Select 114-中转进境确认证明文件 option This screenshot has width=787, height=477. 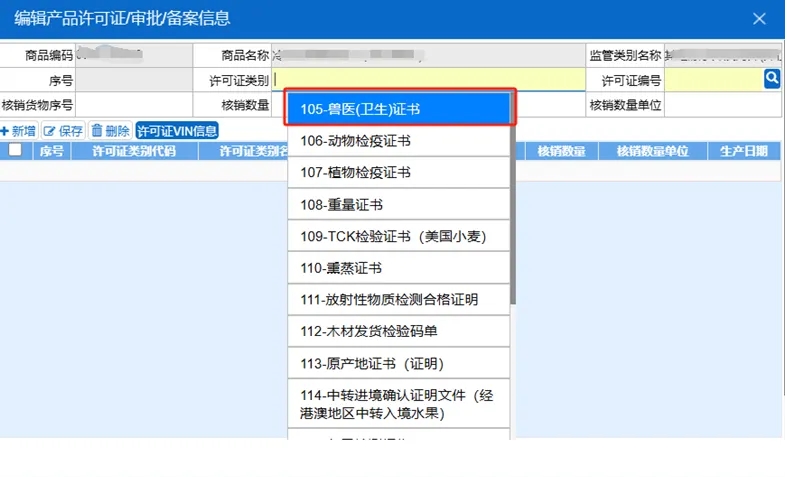[398, 404]
